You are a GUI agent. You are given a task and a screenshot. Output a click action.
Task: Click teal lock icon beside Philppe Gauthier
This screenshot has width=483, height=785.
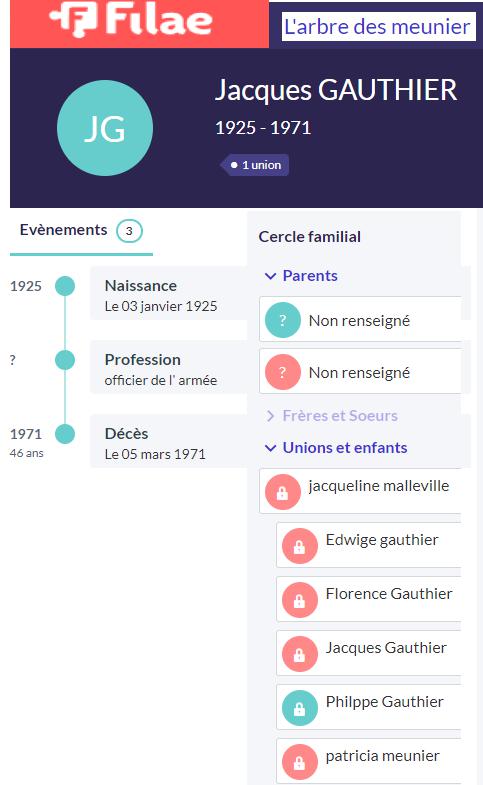tap(299, 708)
